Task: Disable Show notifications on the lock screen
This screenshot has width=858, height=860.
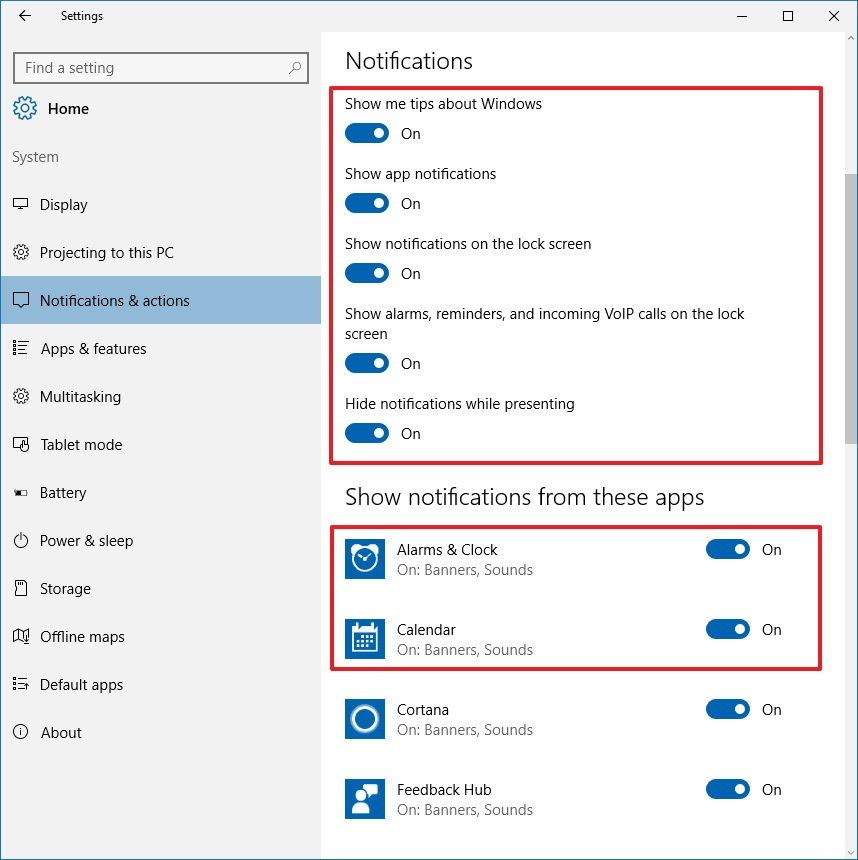Action: (367, 273)
